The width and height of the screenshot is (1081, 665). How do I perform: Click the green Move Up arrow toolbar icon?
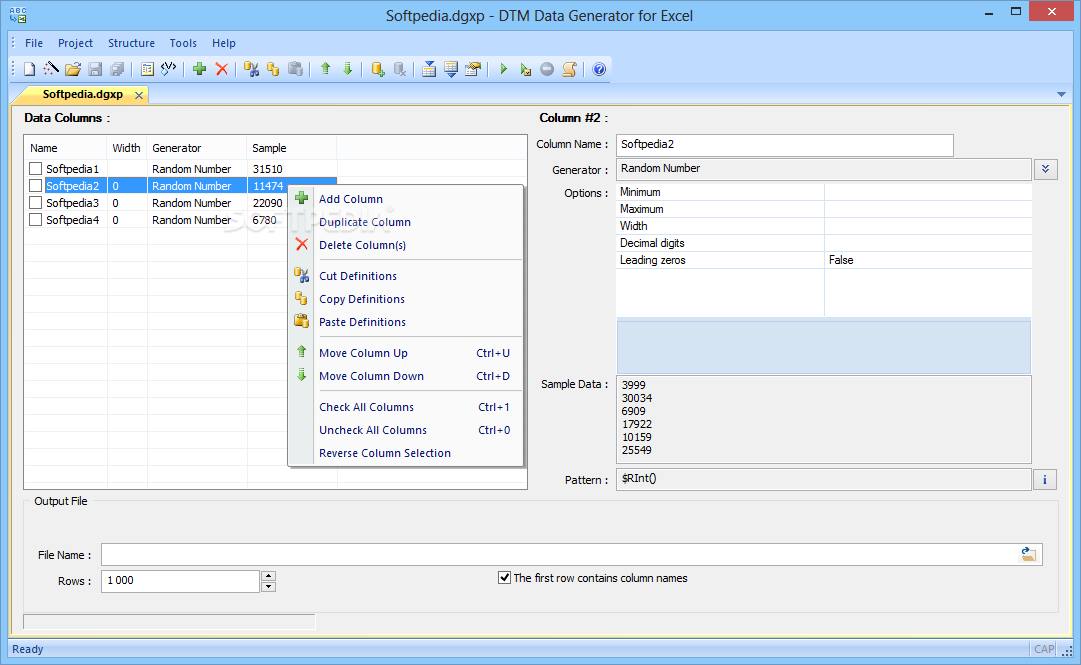[x=325, y=69]
